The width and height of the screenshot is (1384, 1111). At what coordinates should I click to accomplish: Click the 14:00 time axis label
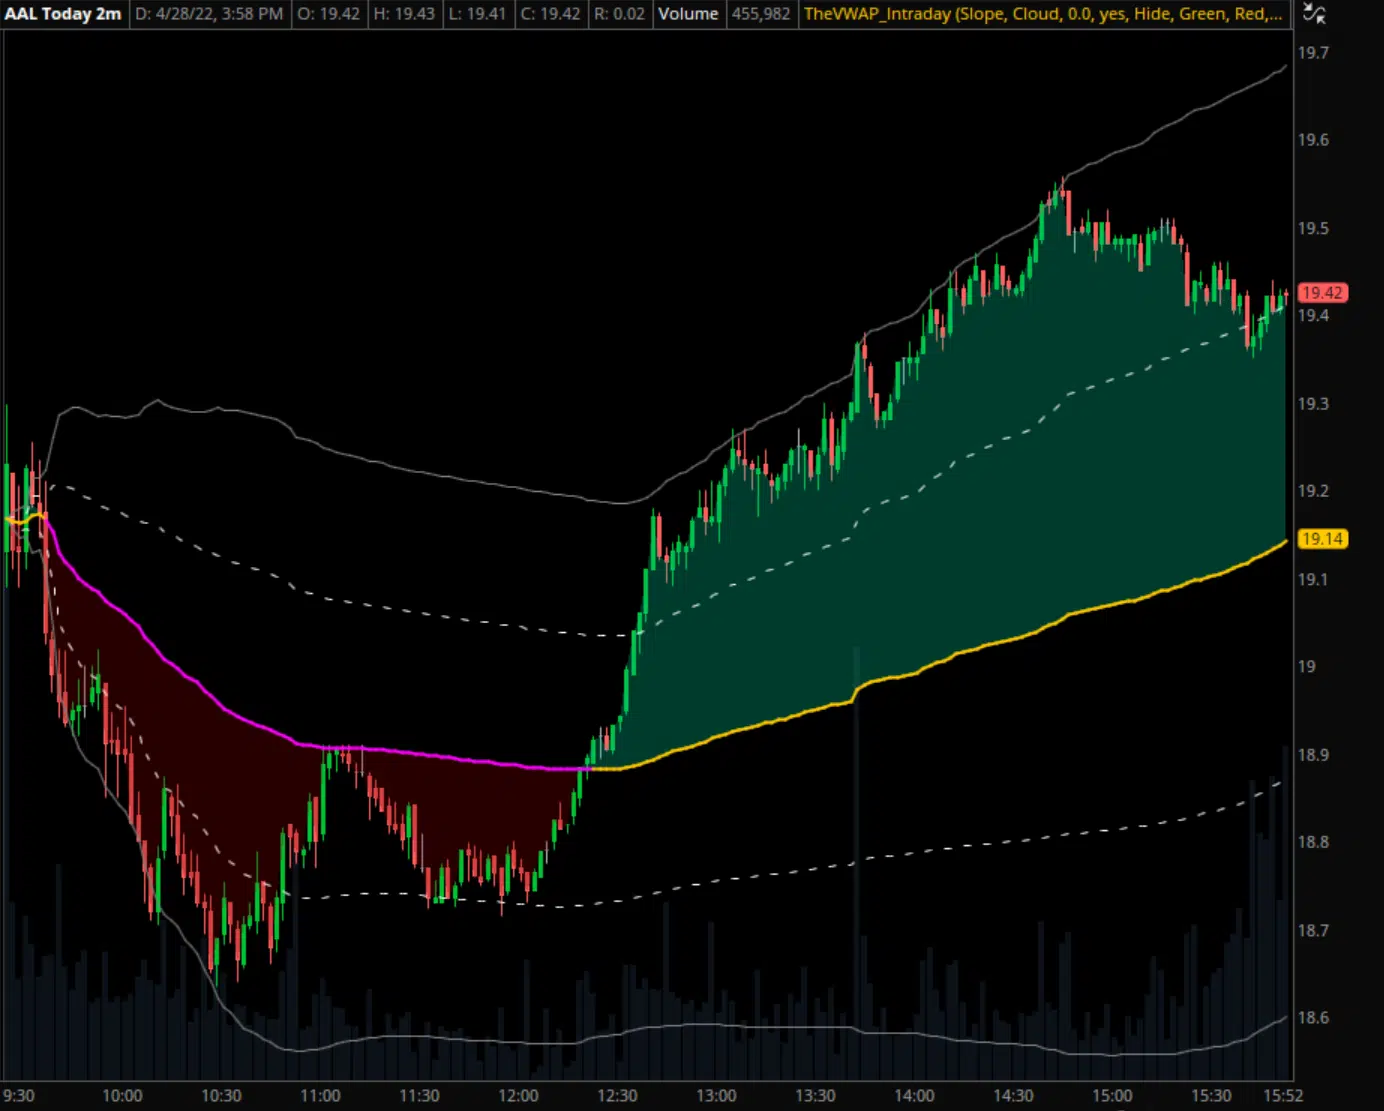[x=914, y=1096]
